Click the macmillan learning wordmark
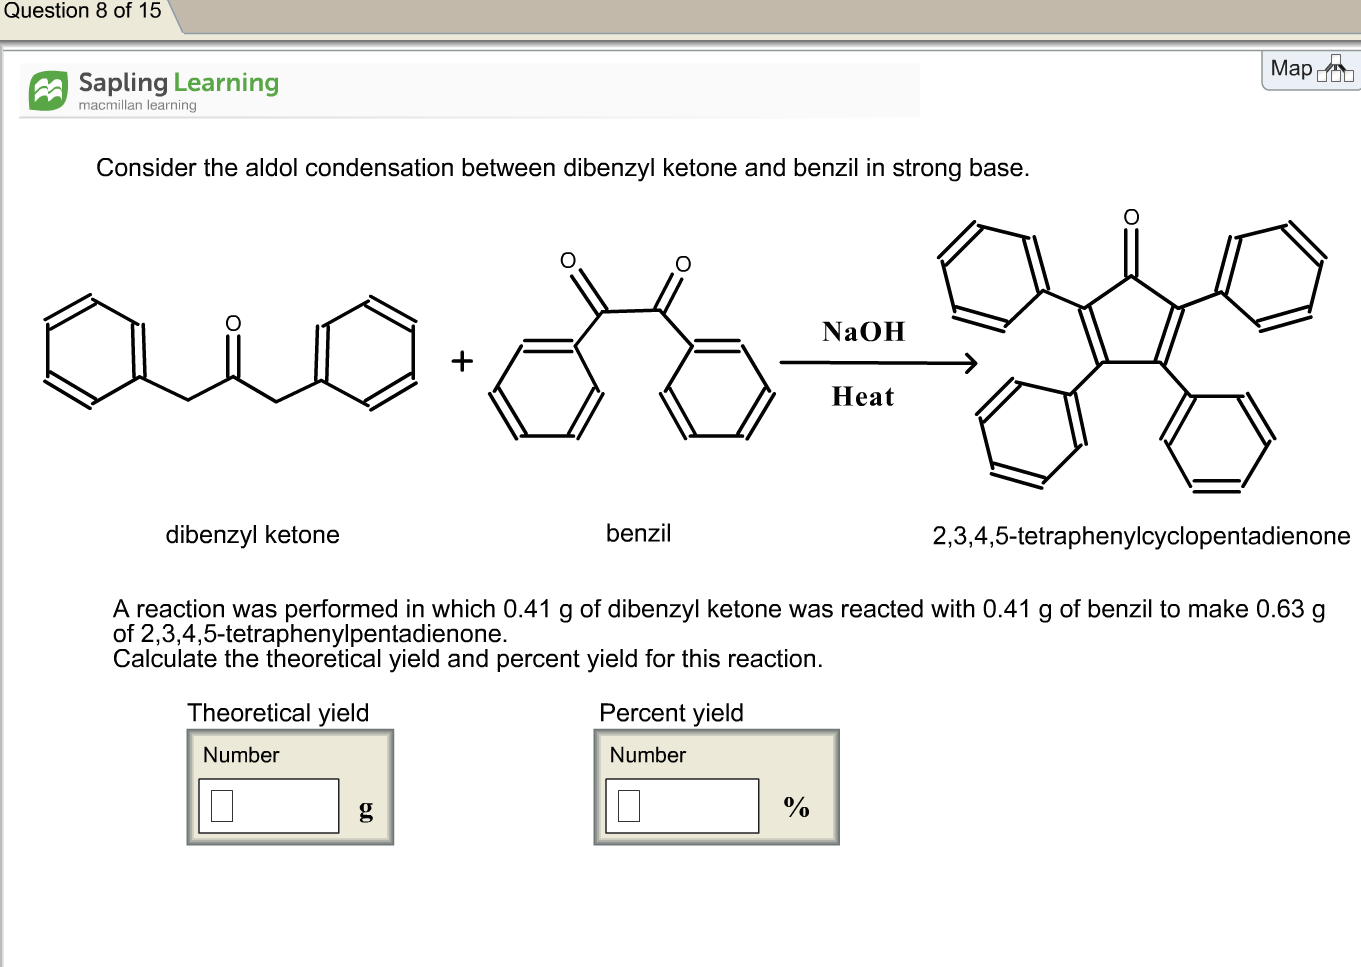Screen dimensions: 1361x967 tap(136, 104)
